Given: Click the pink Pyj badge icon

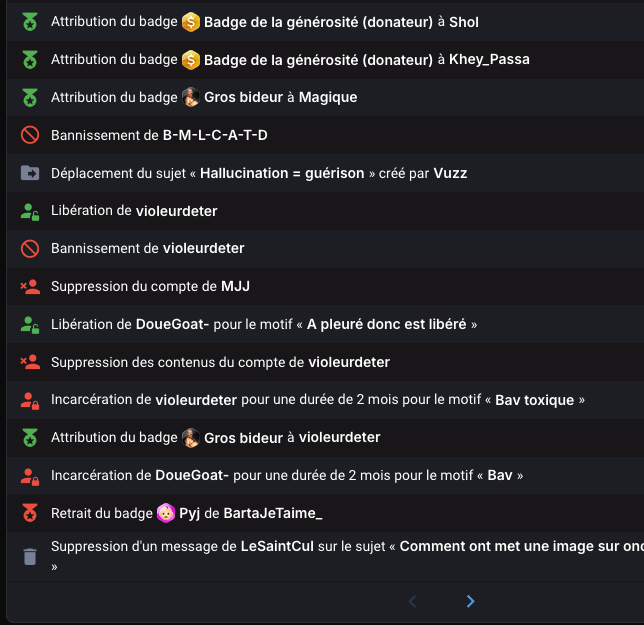Looking at the screenshot, I should pos(166,514).
